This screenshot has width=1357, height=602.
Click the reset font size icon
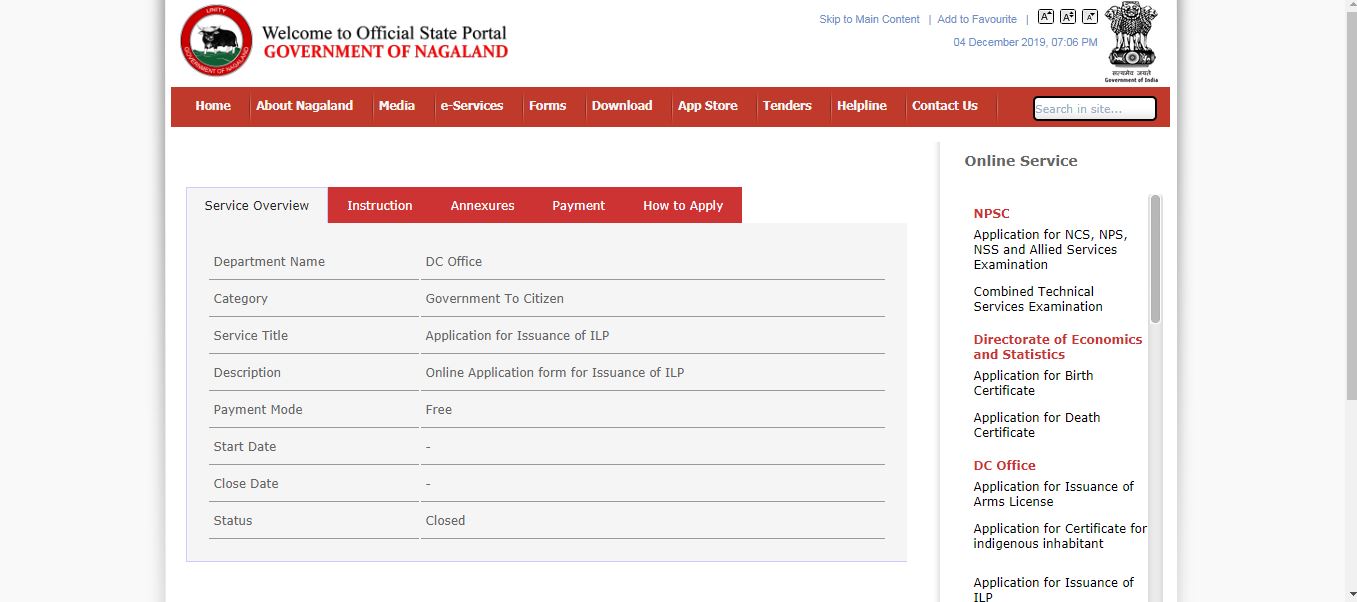pyautogui.click(x=1068, y=17)
